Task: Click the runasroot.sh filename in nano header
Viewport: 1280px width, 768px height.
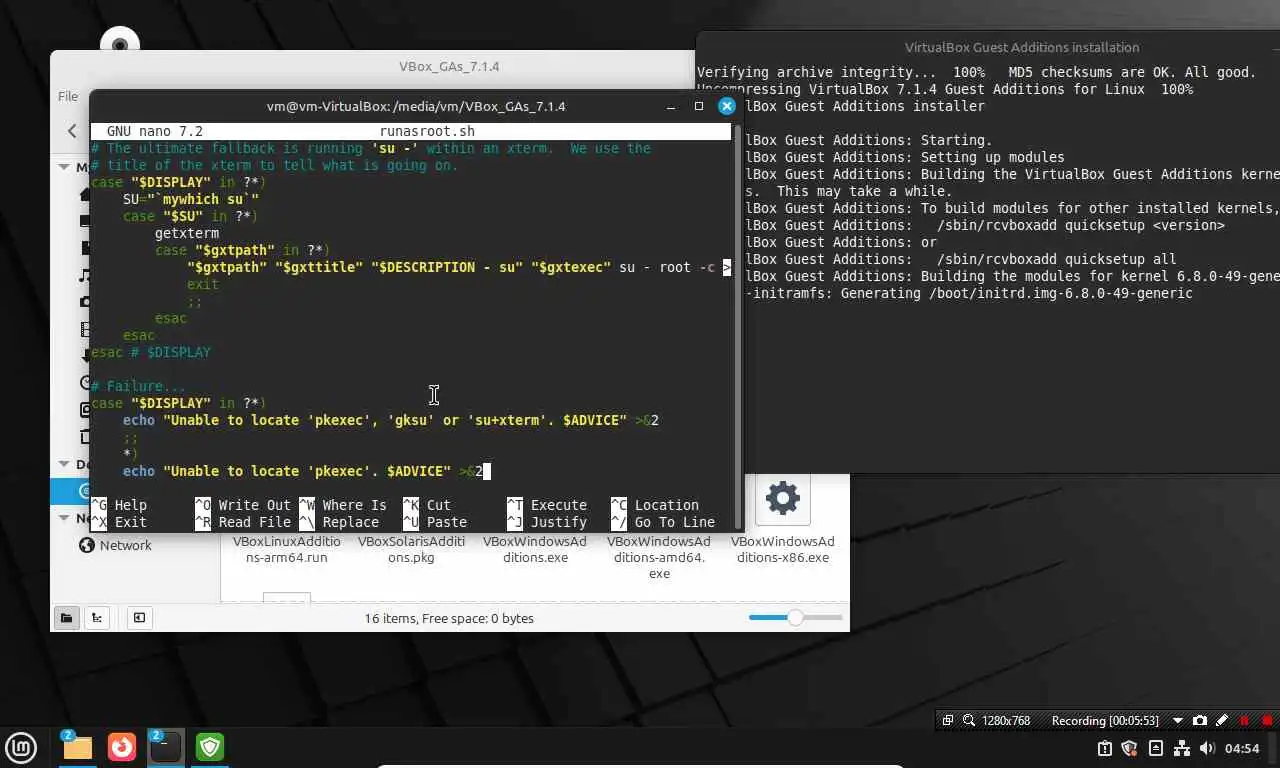Action: 427,131
